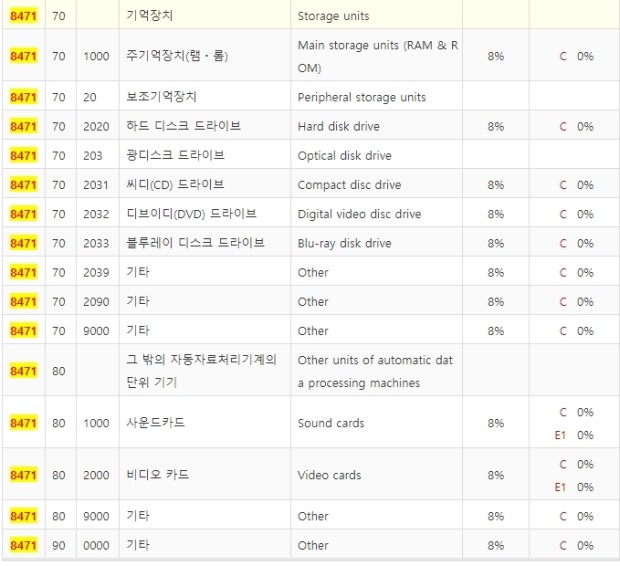Select code '2032' cell
This screenshot has width=620, height=566.
[x=96, y=214]
